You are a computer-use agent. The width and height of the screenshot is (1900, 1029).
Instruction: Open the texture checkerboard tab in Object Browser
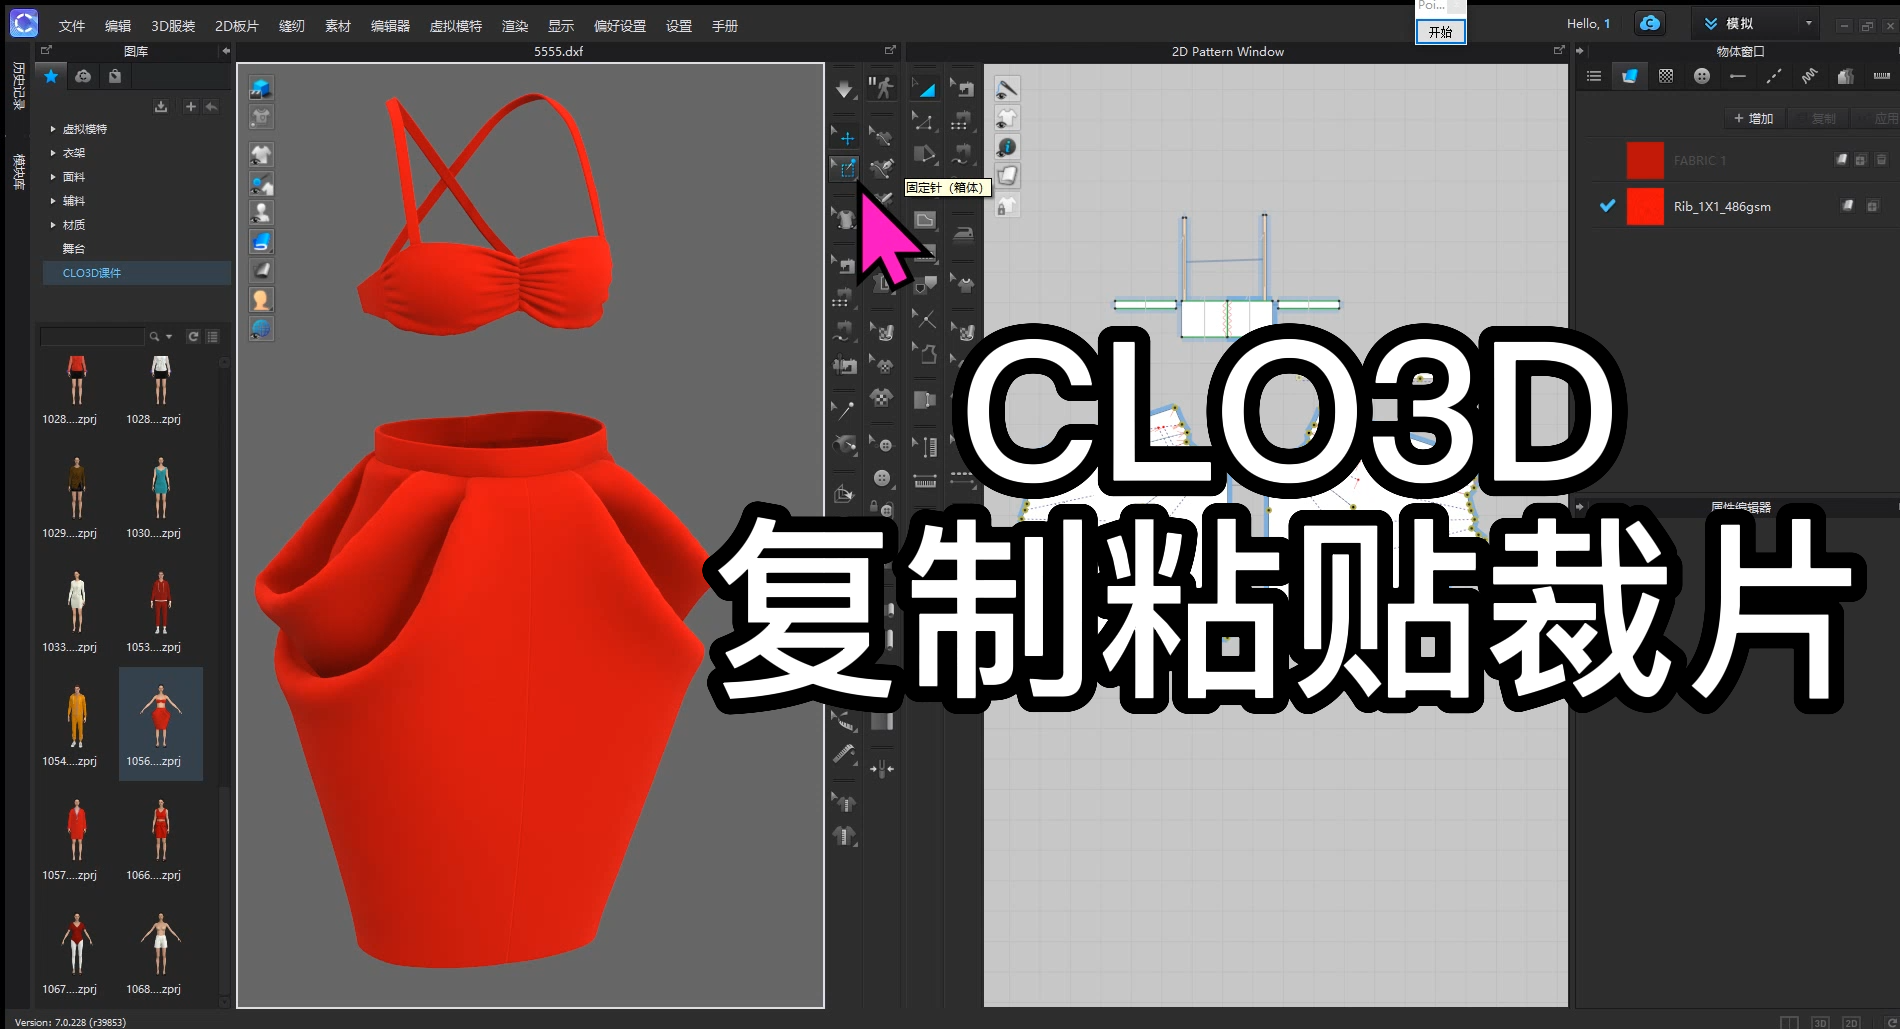coord(1666,76)
